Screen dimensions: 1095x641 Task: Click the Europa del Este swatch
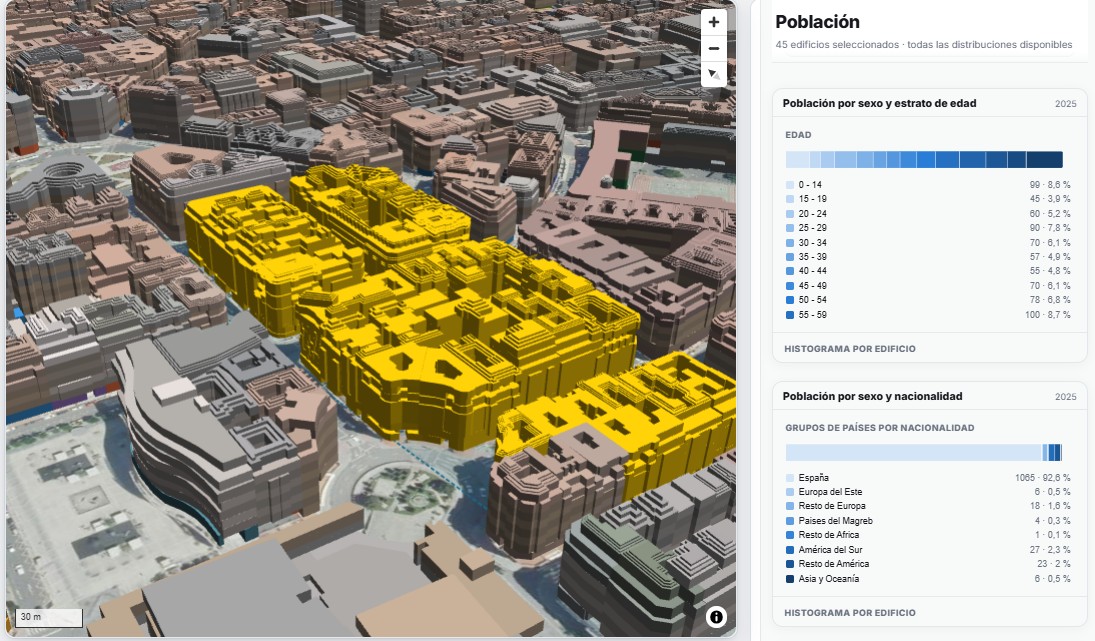coord(790,492)
